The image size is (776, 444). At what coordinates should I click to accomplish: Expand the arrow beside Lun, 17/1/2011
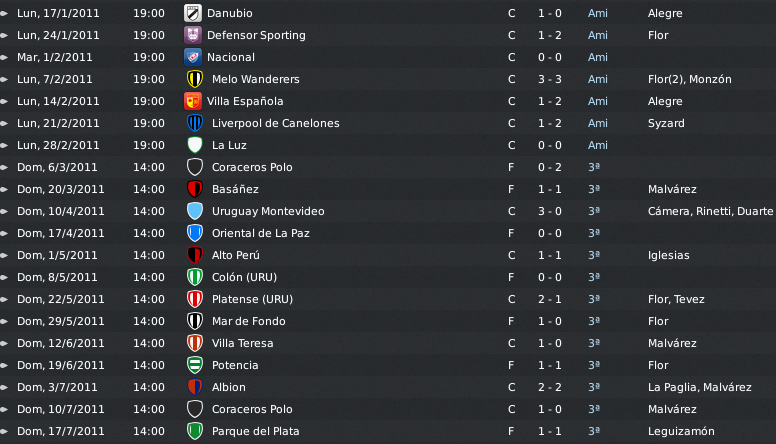(x=4, y=13)
